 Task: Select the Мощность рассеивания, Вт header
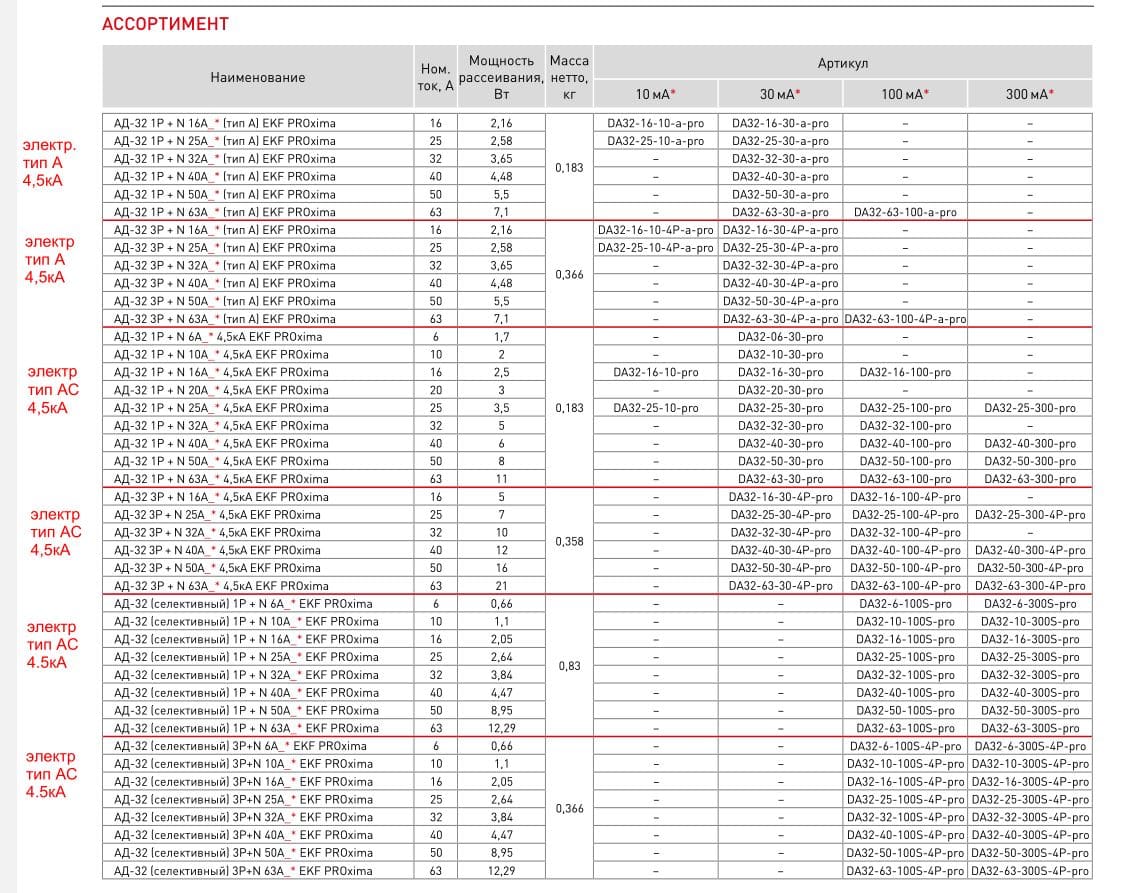pos(501,77)
